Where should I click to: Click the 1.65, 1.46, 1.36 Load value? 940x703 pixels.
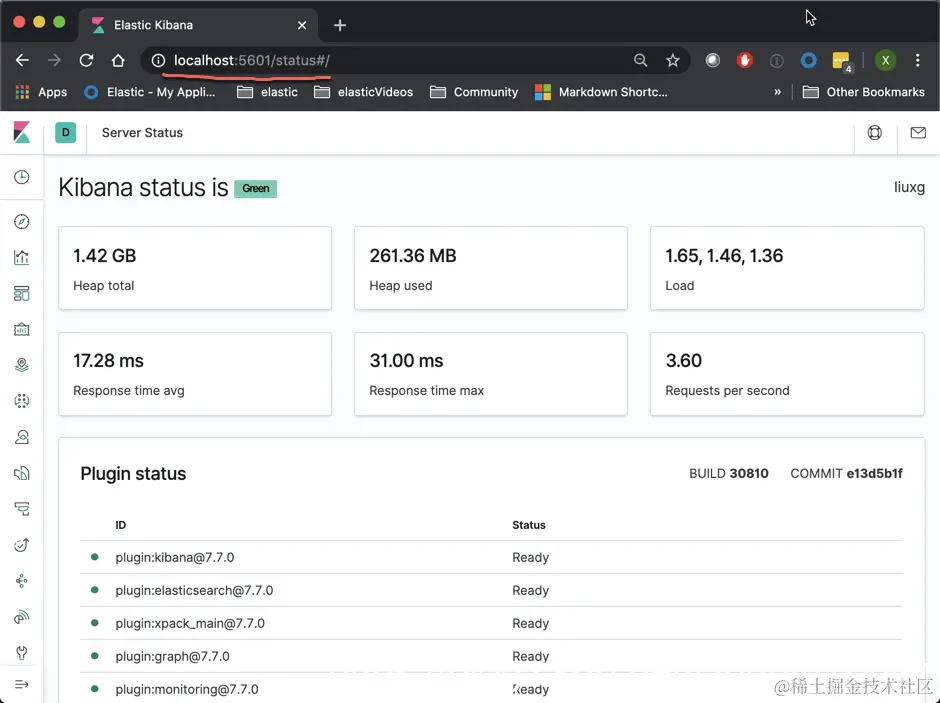pyautogui.click(x=724, y=256)
